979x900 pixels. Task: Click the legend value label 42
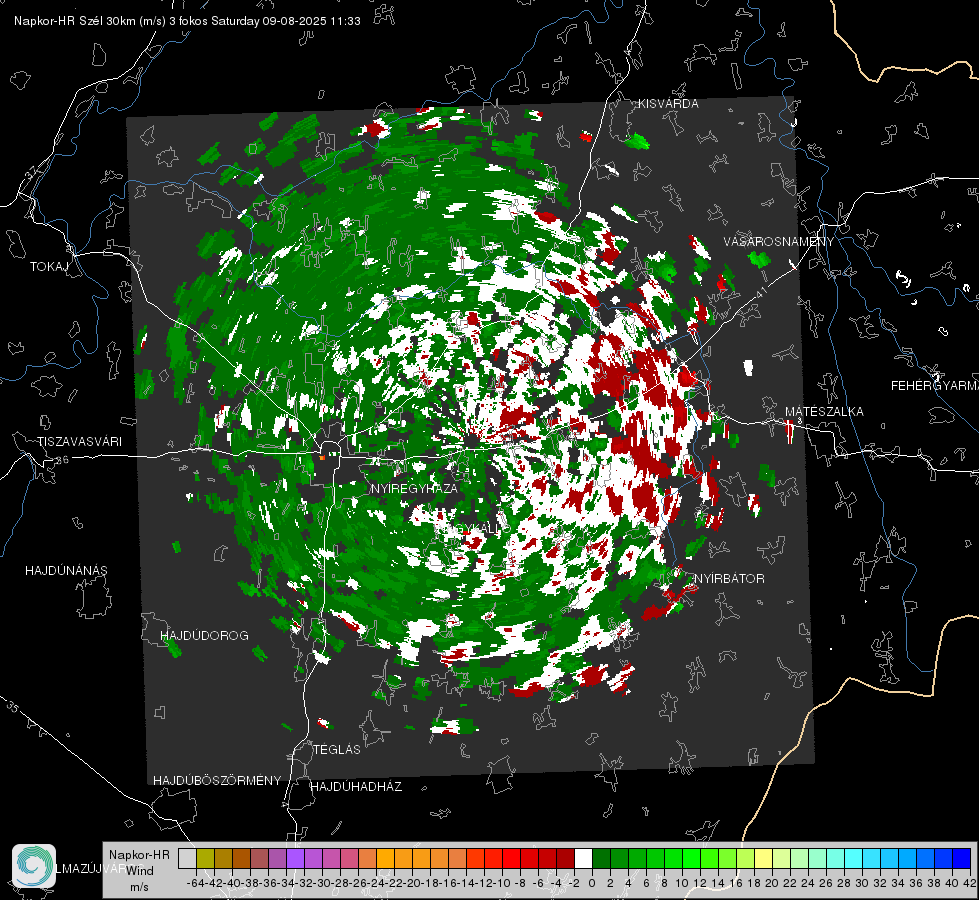969,883
